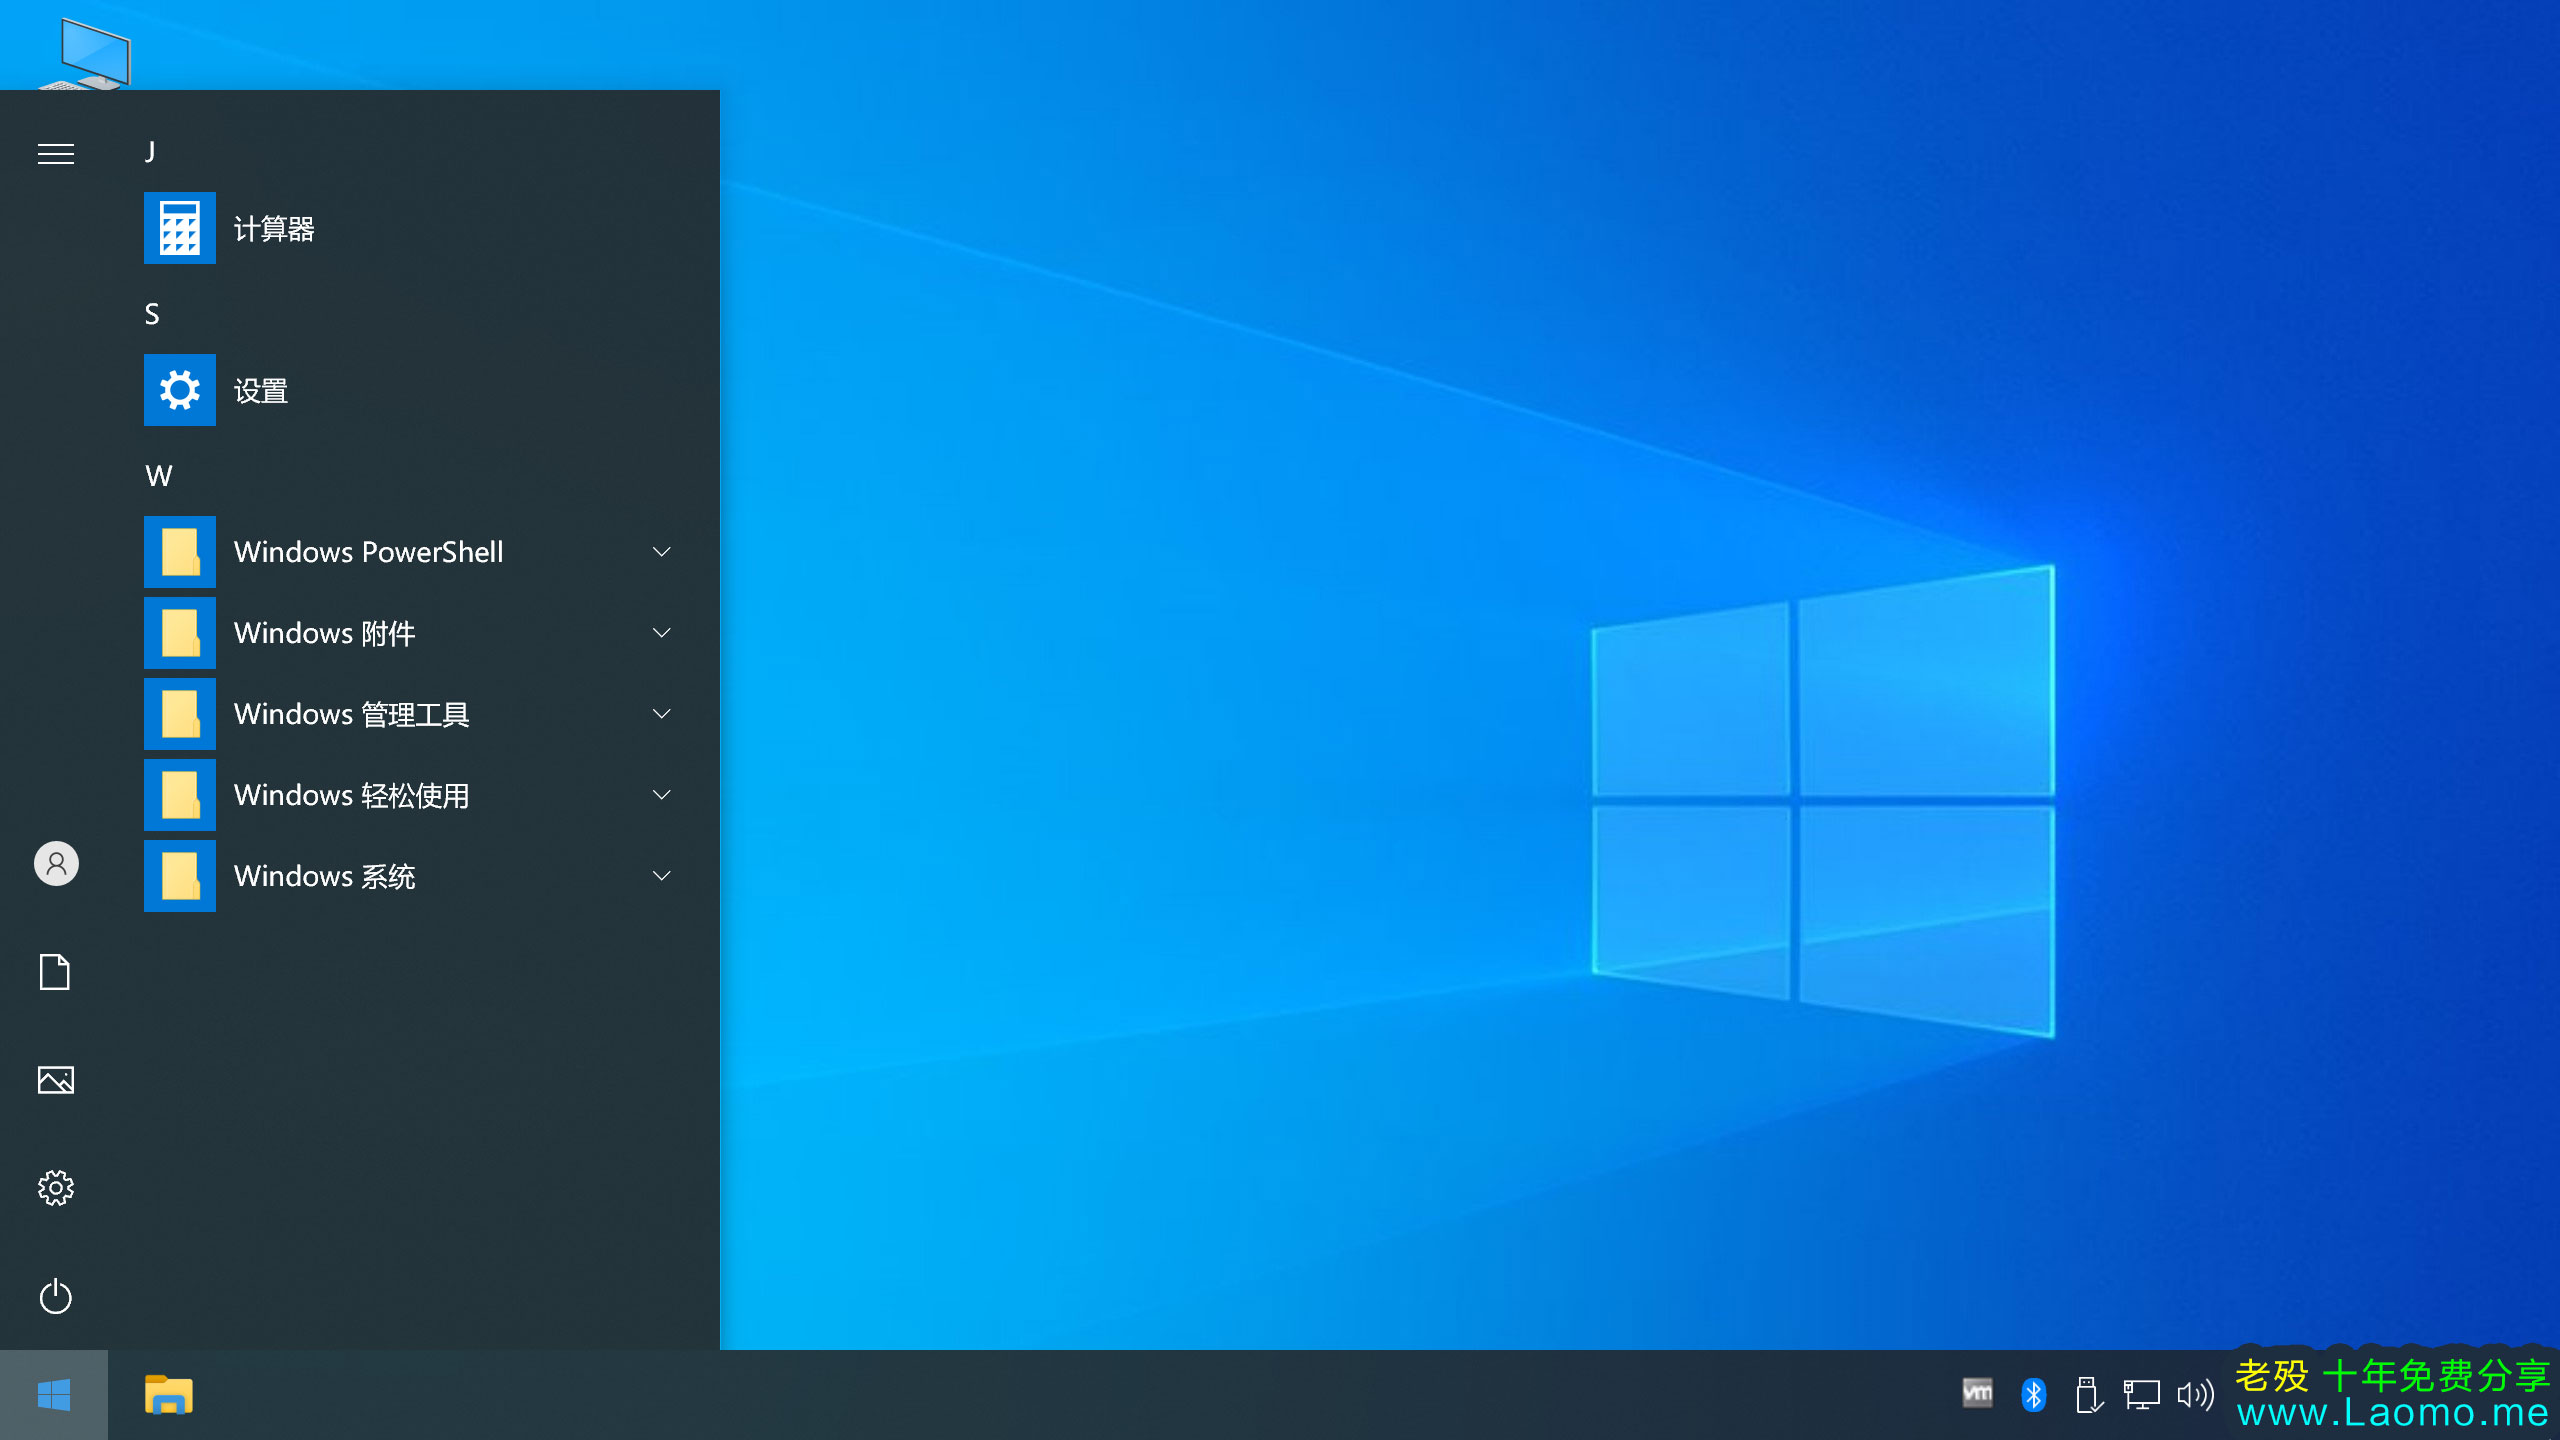Viewport: 2560px width, 1440px height.
Task: Click the 计算器 label text
Action: pyautogui.click(x=274, y=229)
